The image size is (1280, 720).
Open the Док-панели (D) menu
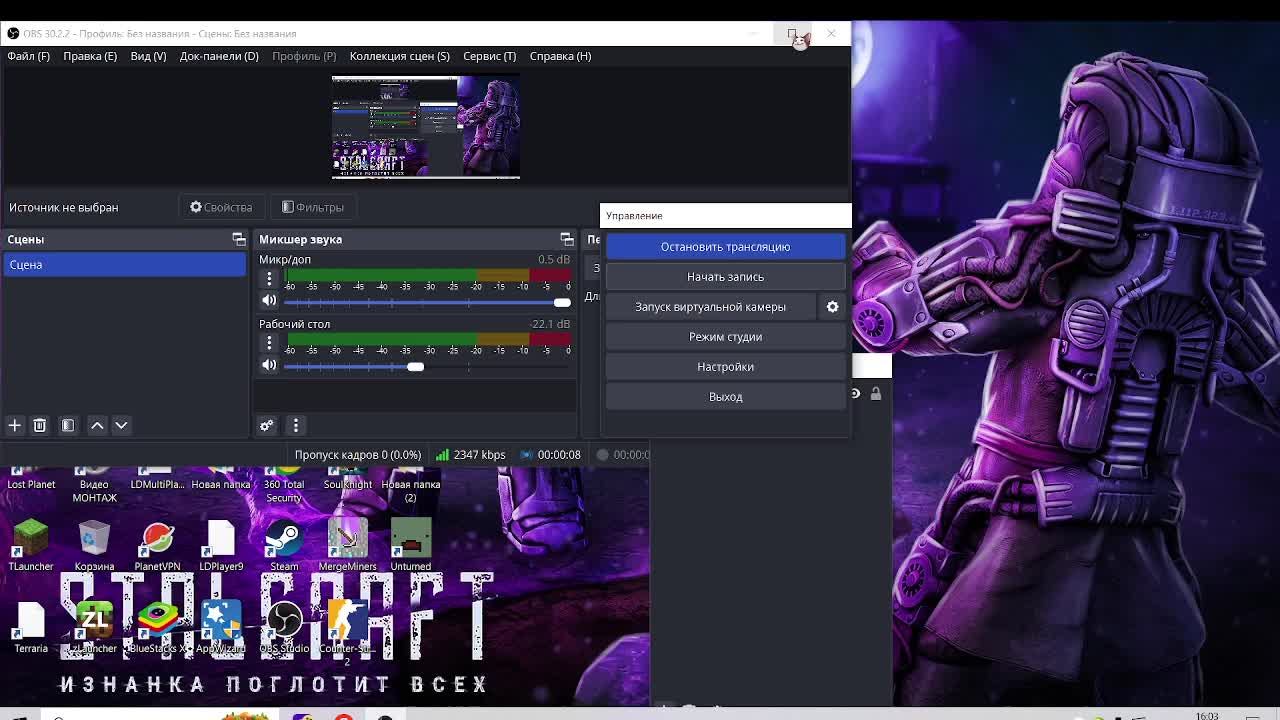click(x=219, y=56)
